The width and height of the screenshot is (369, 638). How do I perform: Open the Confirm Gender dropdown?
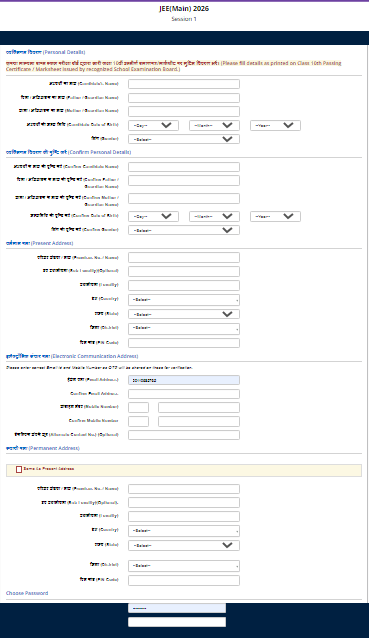184,230
